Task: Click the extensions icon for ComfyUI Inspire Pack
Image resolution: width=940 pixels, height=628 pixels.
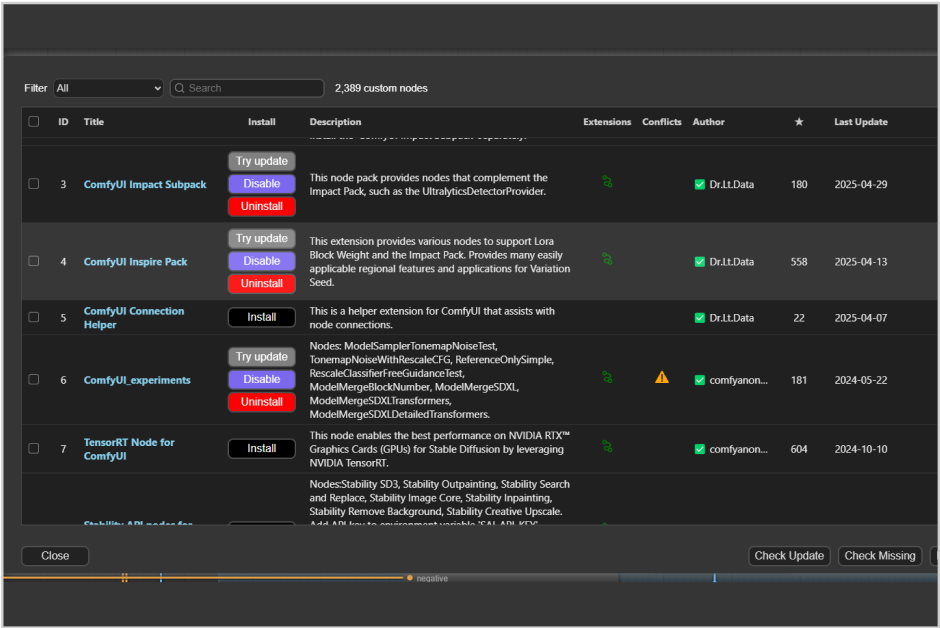Action: [x=607, y=259]
